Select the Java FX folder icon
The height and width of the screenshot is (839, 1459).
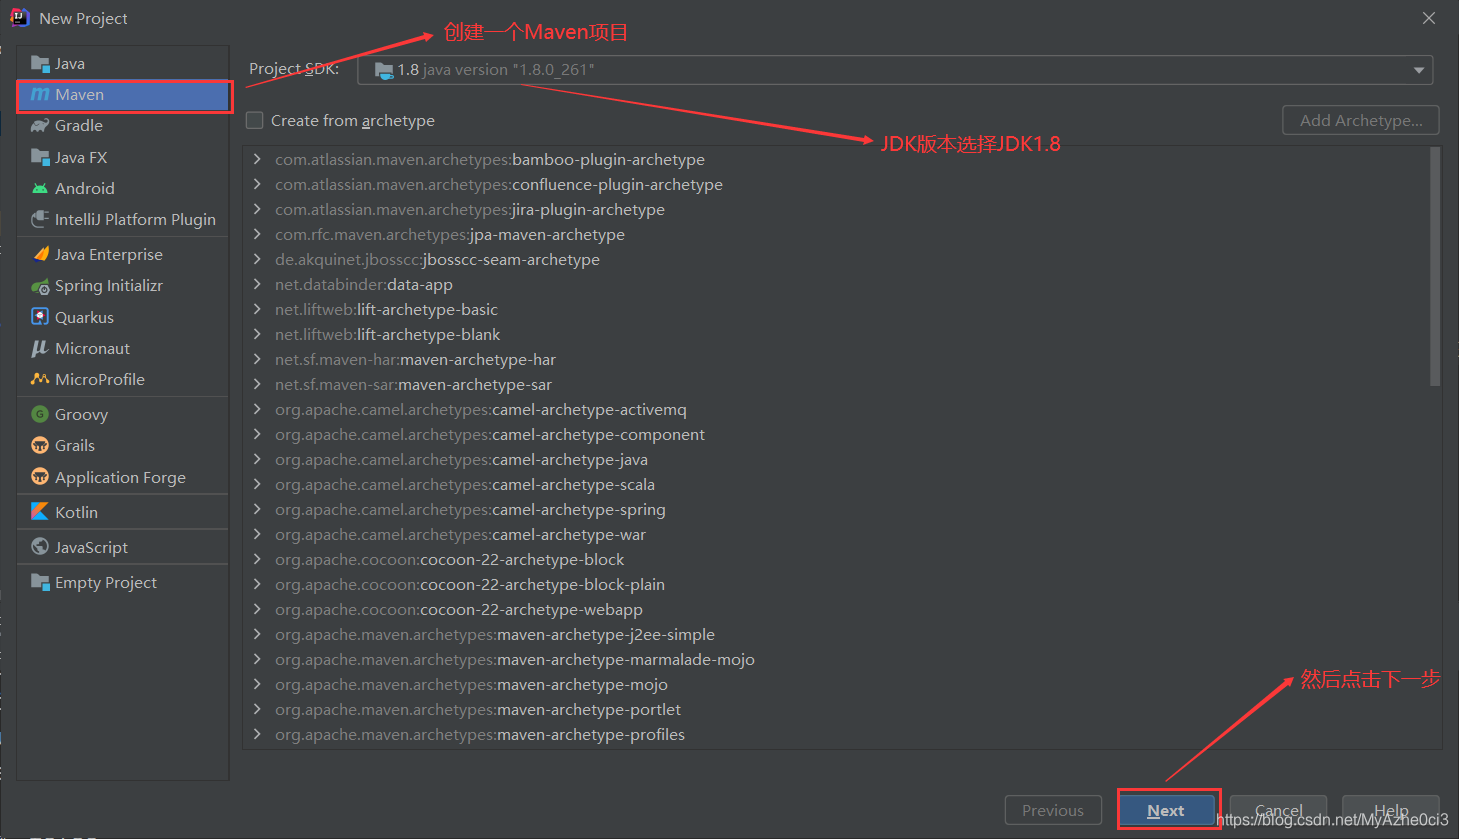pyautogui.click(x=40, y=157)
